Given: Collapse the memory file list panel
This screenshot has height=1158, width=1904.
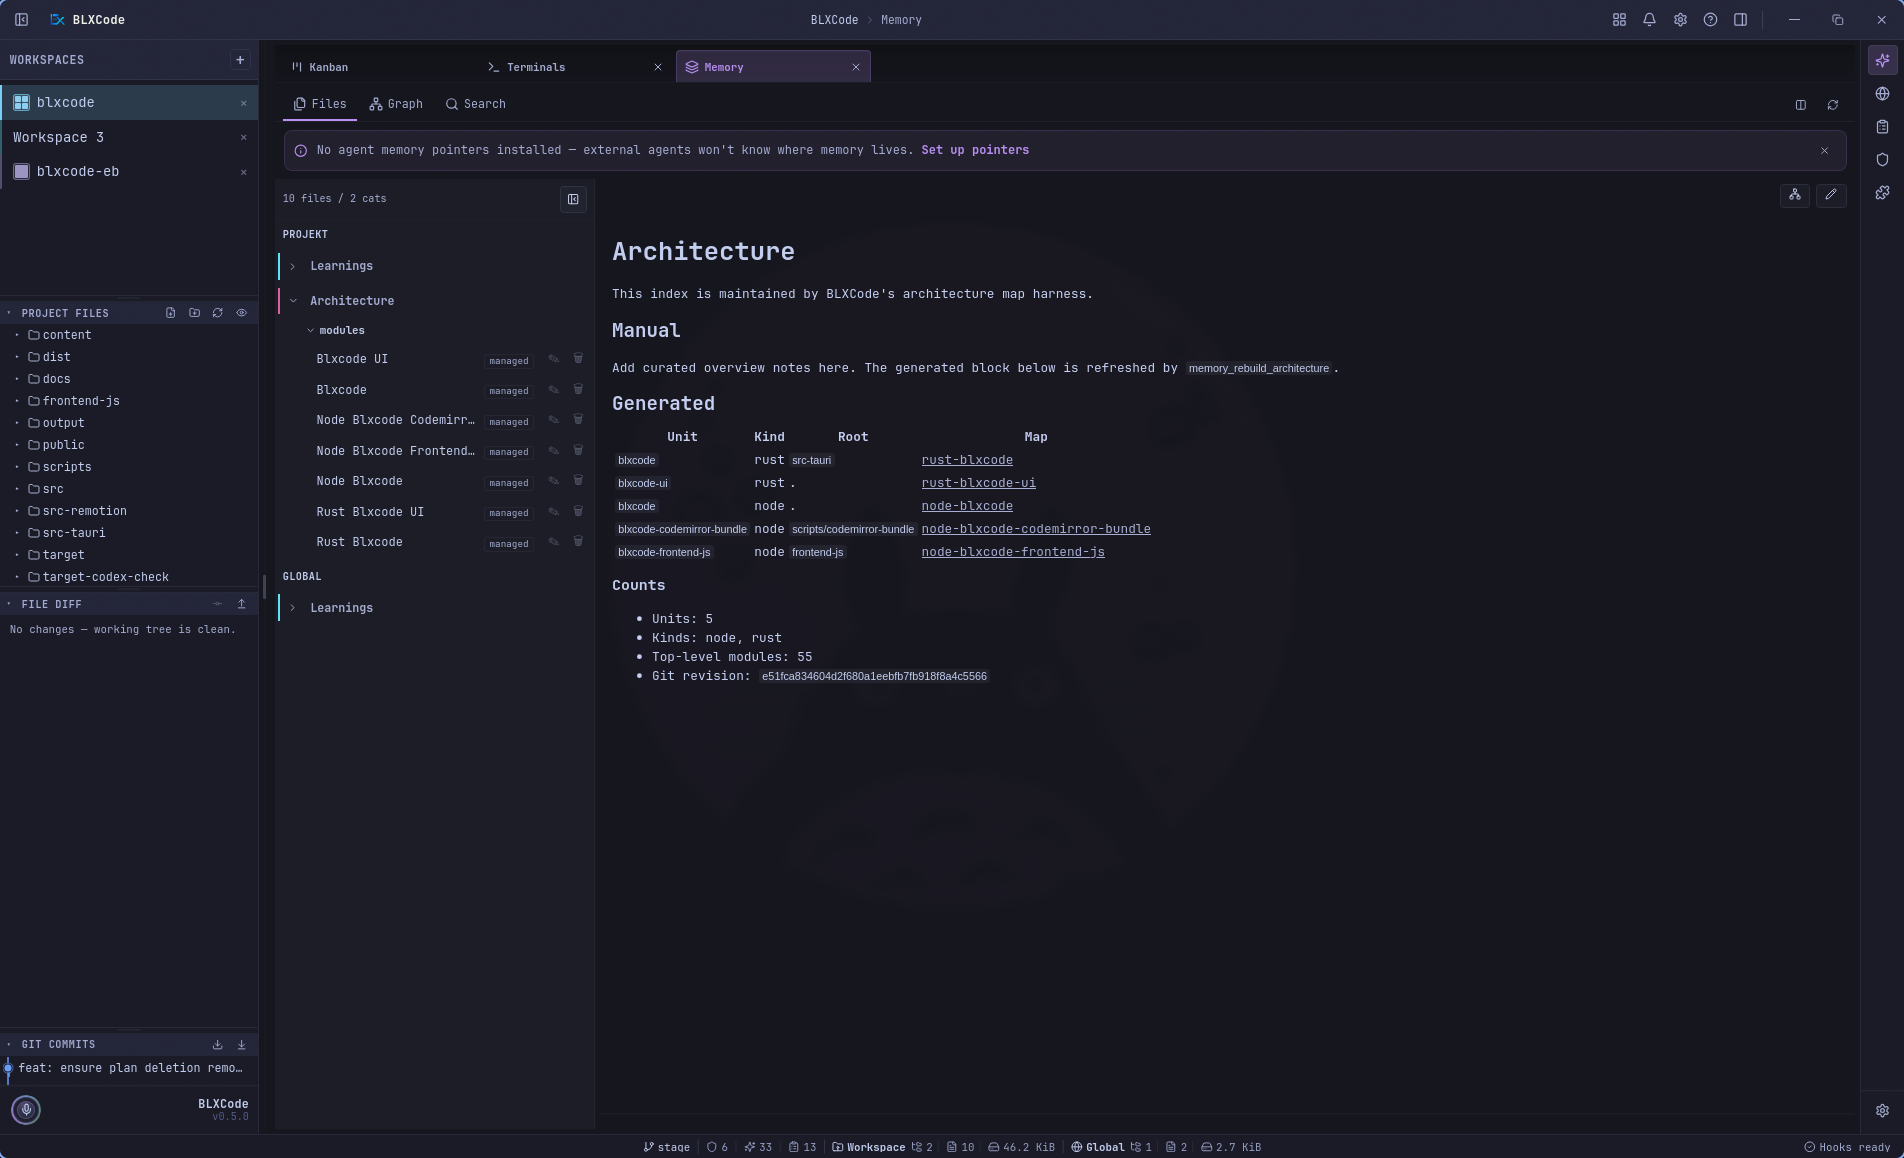Looking at the screenshot, I should (573, 199).
